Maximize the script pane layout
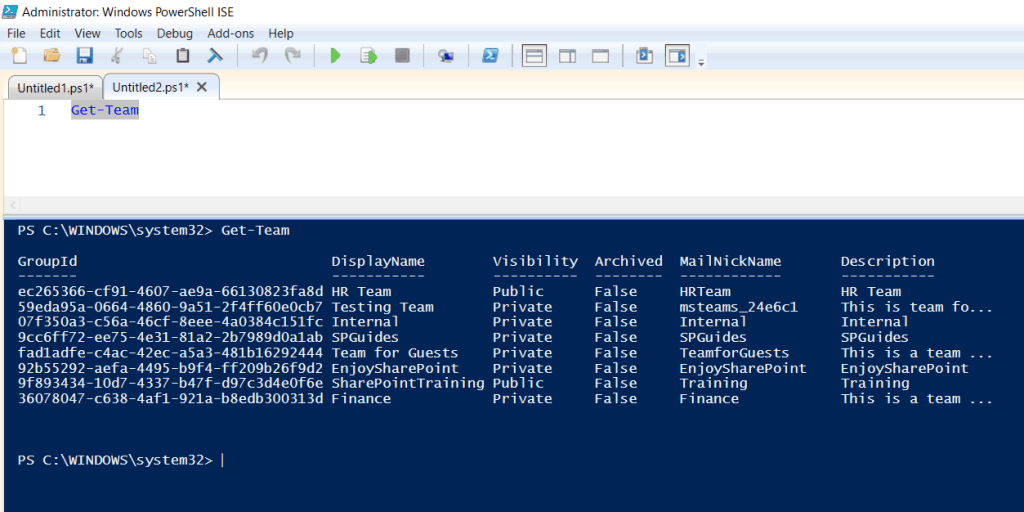The image size is (1024, 512). point(600,56)
